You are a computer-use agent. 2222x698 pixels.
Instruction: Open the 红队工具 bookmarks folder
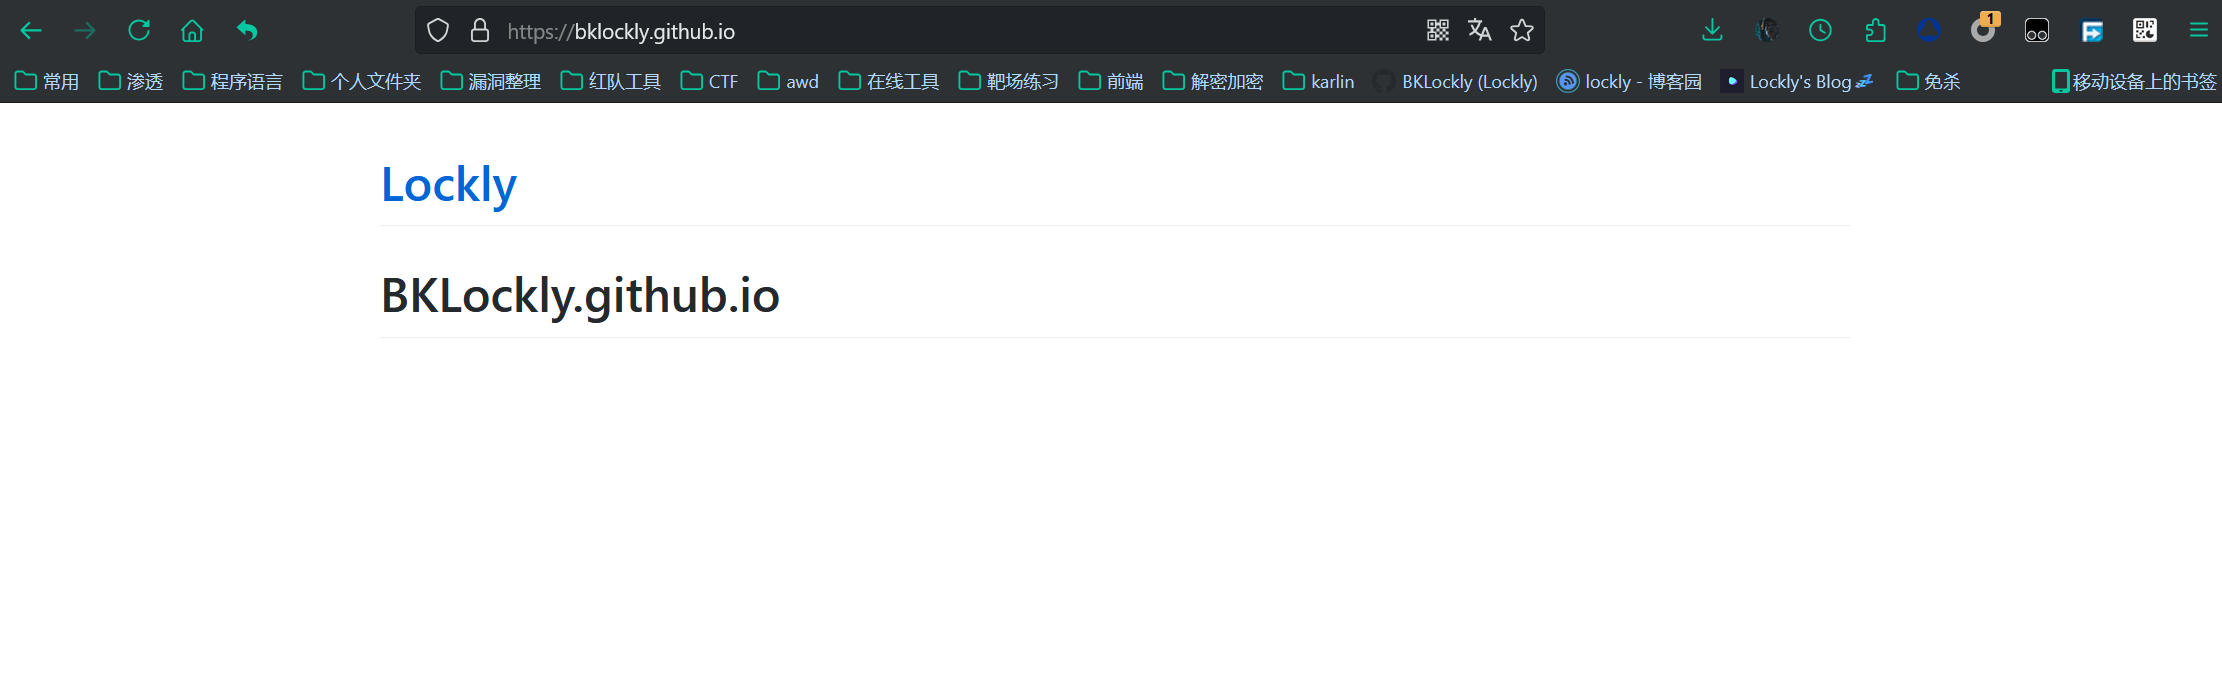[611, 81]
